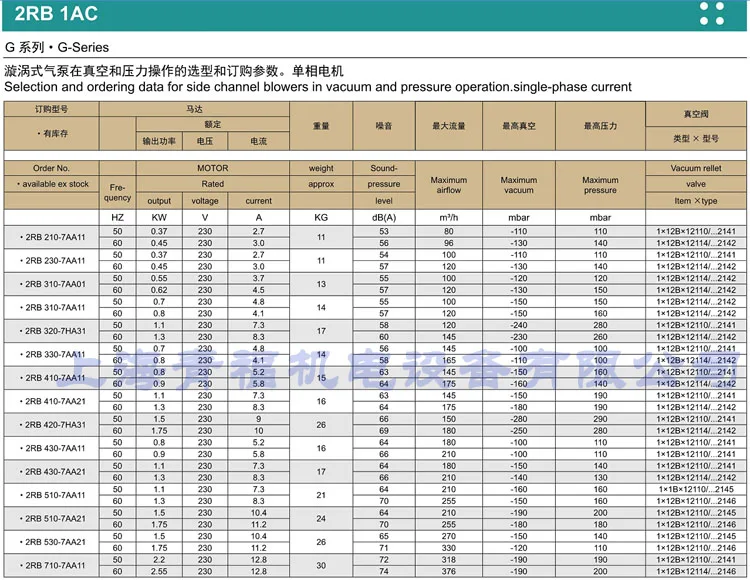Select order number 2RB 410-7AA11
The width and height of the screenshot is (750, 580).
[55, 378]
